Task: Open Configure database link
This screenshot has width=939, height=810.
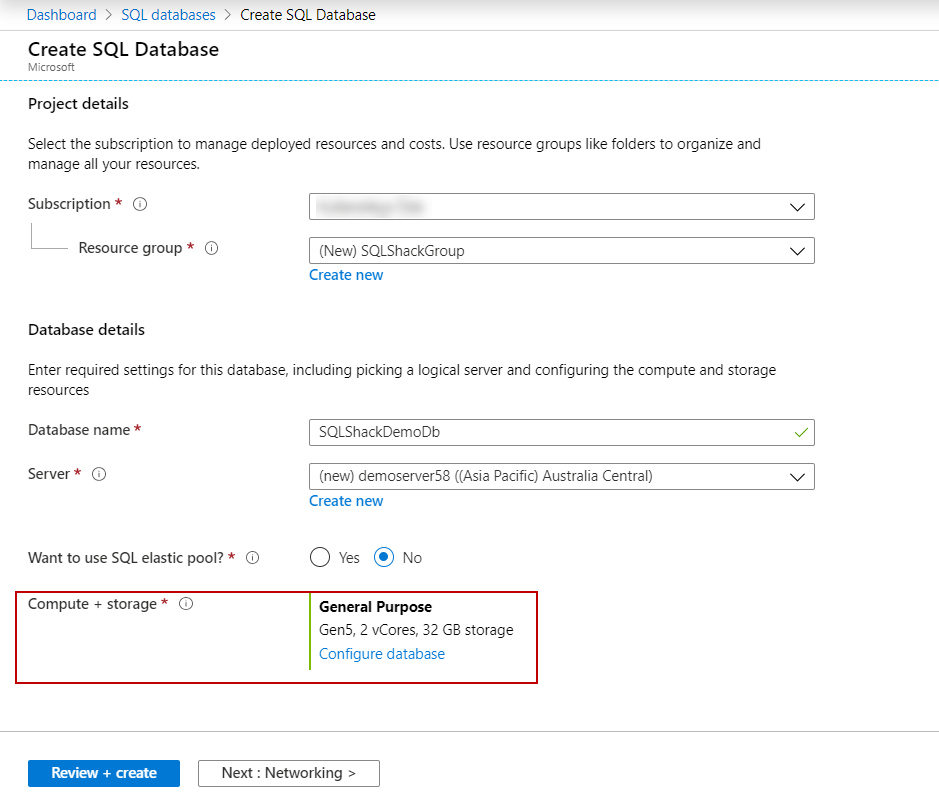Action: pos(382,654)
